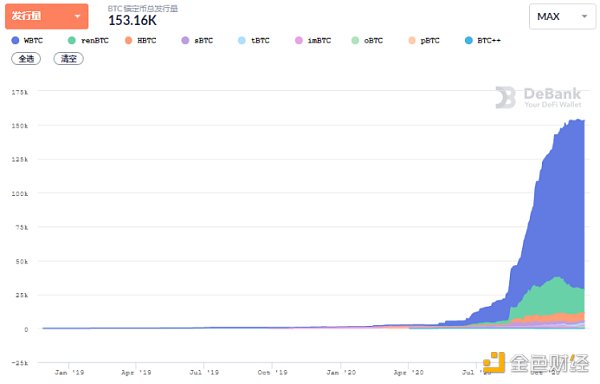Screen dimensions: 600x384
Task: Toggle the oBTC legend series
Action: (367, 40)
